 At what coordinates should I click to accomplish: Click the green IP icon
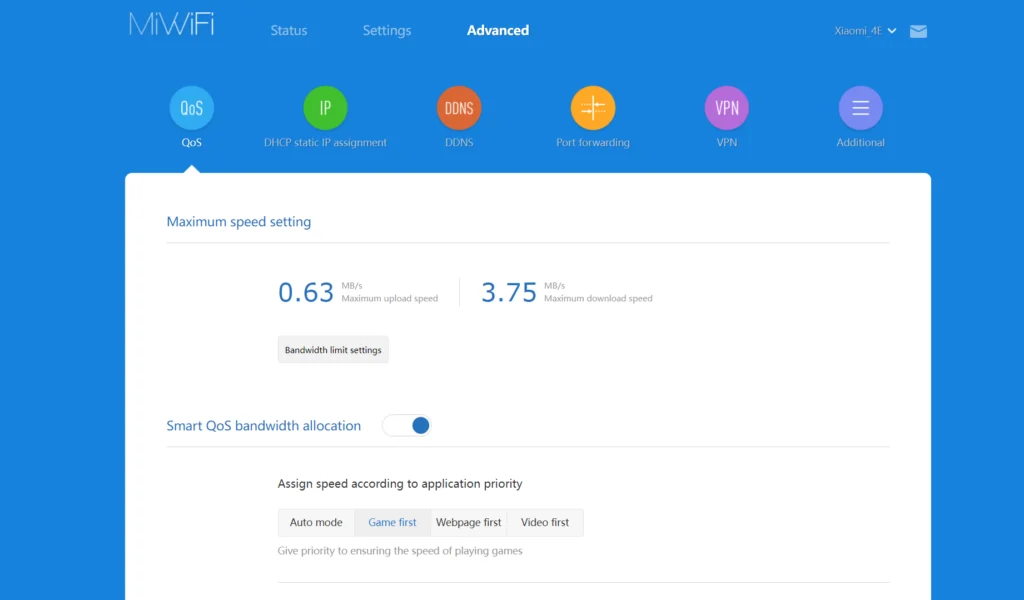point(325,108)
